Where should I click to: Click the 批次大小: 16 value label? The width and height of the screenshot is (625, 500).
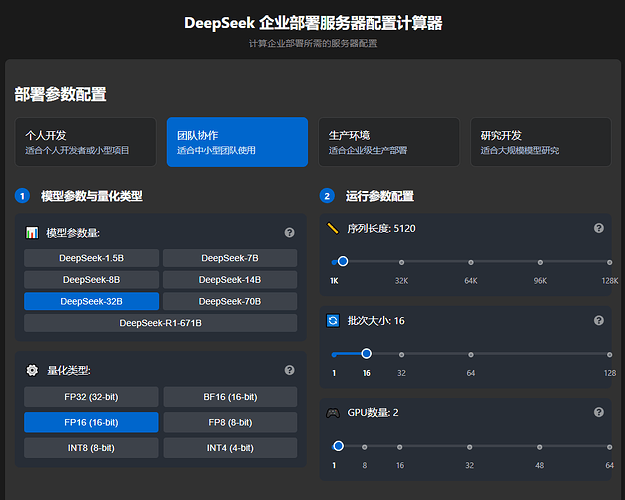pyautogui.click(x=376, y=321)
